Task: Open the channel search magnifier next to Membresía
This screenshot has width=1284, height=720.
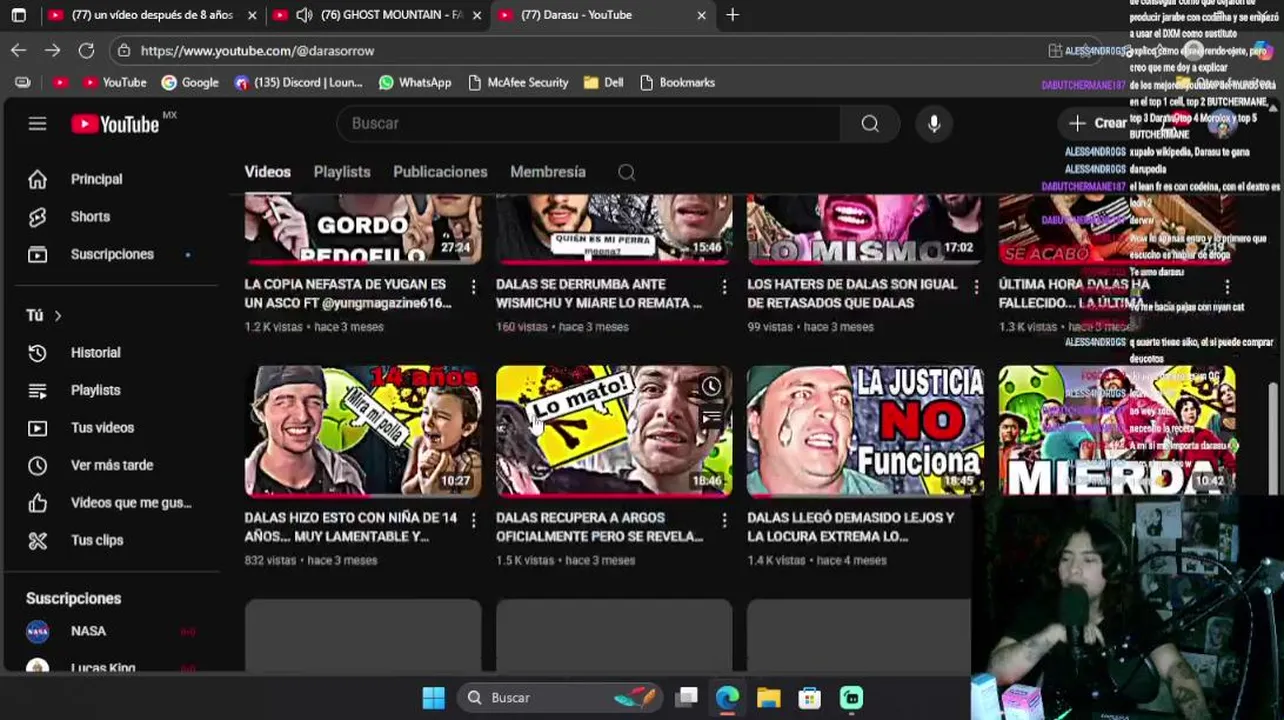Action: [x=626, y=172]
